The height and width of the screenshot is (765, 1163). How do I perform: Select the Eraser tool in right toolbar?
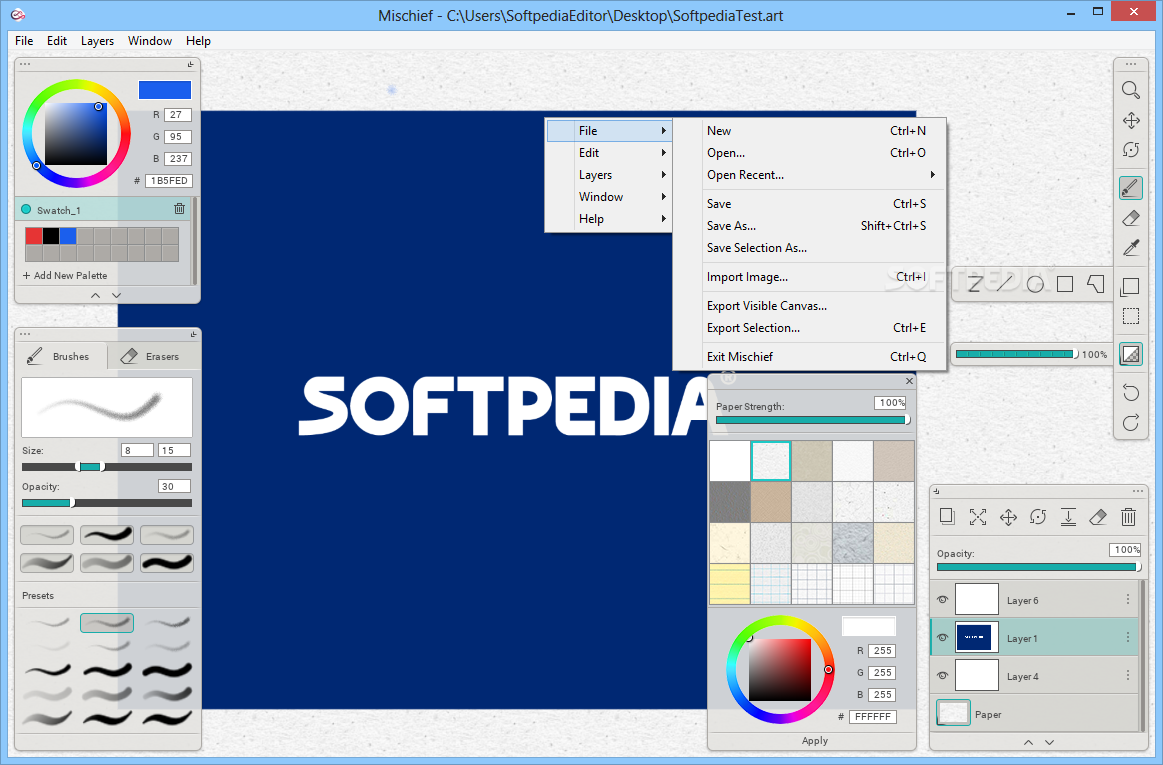1130,218
